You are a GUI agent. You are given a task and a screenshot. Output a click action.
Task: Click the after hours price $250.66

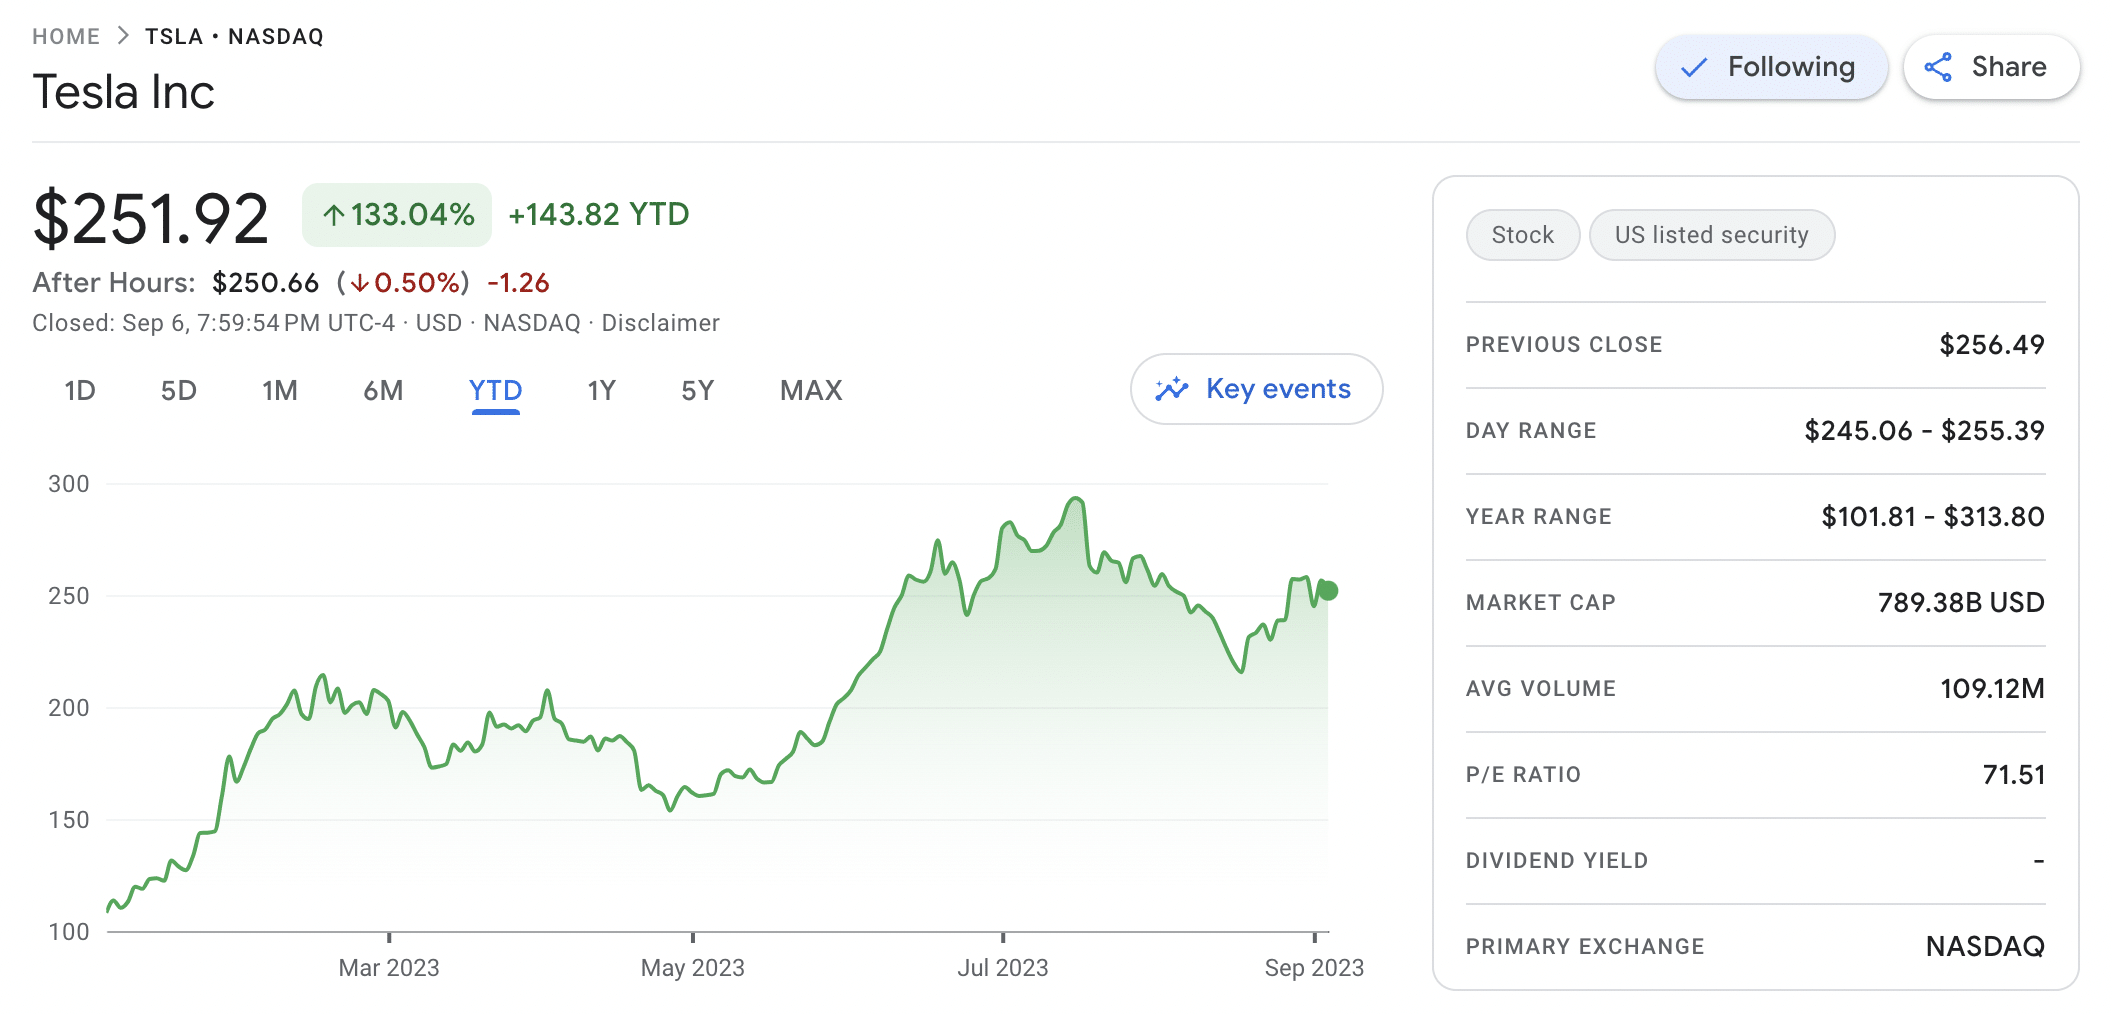266,283
